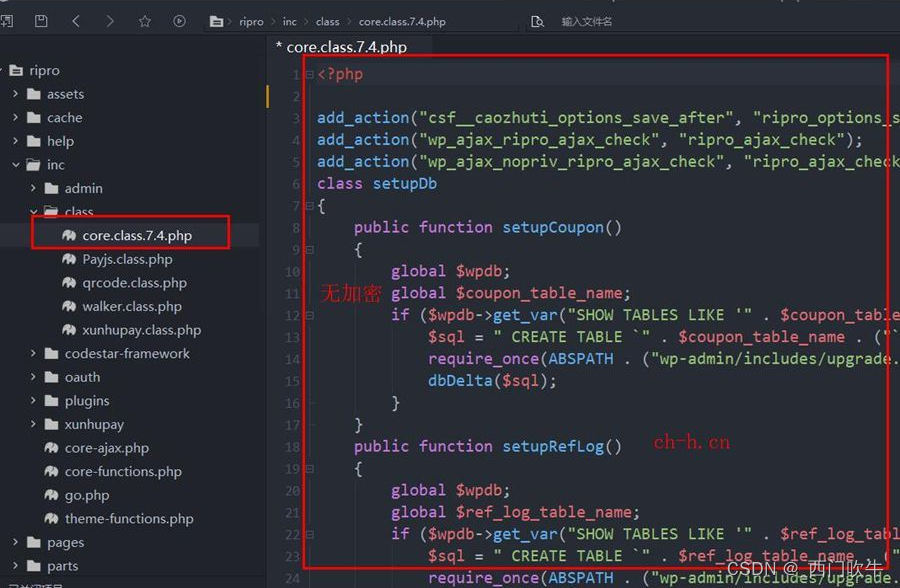Collapse the inc folder
Viewport: 900px width, 588px height.
click(x=15, y=165)
